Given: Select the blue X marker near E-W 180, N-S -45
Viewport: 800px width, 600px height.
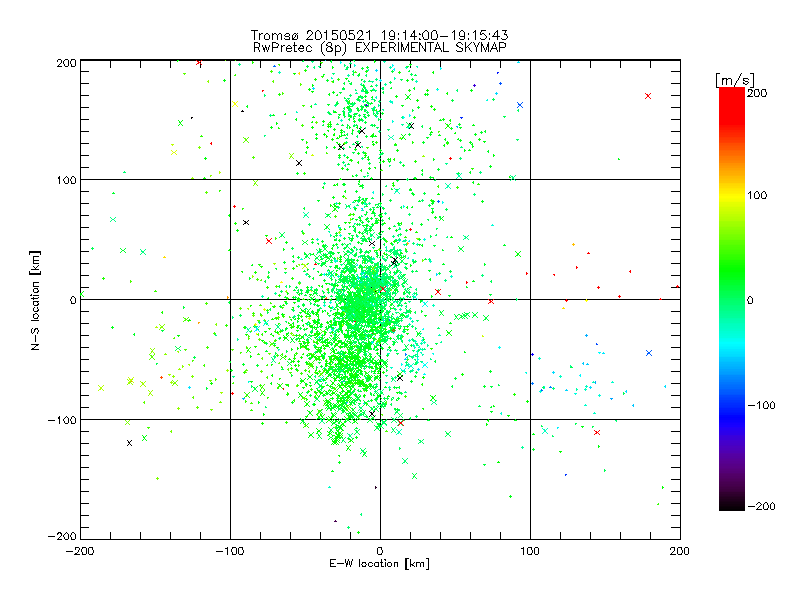Looking at the screenshot, I should [x=649, y=353].
